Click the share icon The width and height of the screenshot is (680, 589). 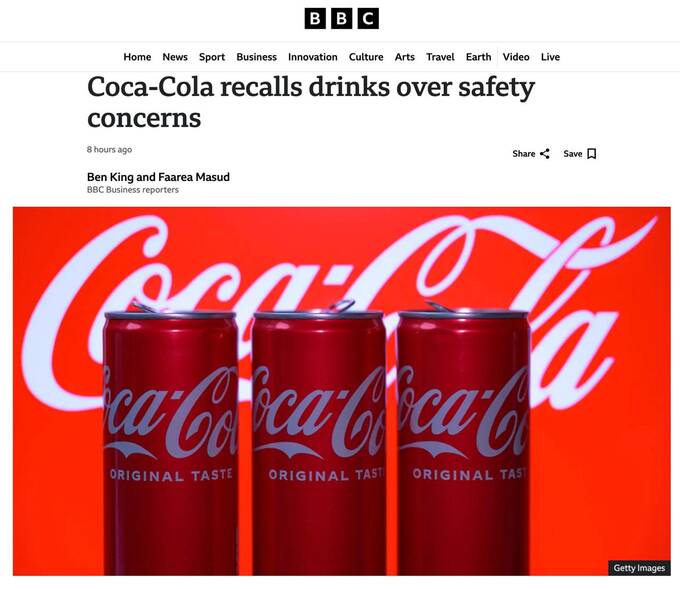545,154
